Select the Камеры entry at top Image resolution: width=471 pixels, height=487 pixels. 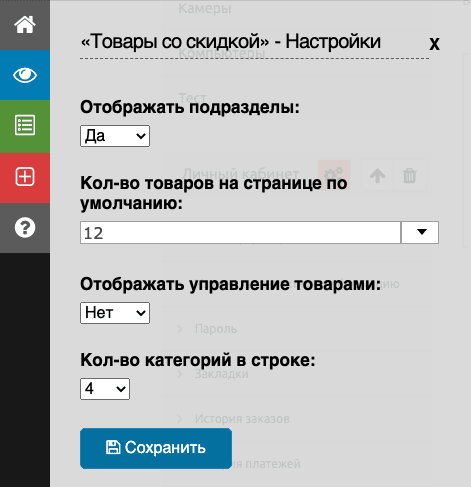[205, 8]
